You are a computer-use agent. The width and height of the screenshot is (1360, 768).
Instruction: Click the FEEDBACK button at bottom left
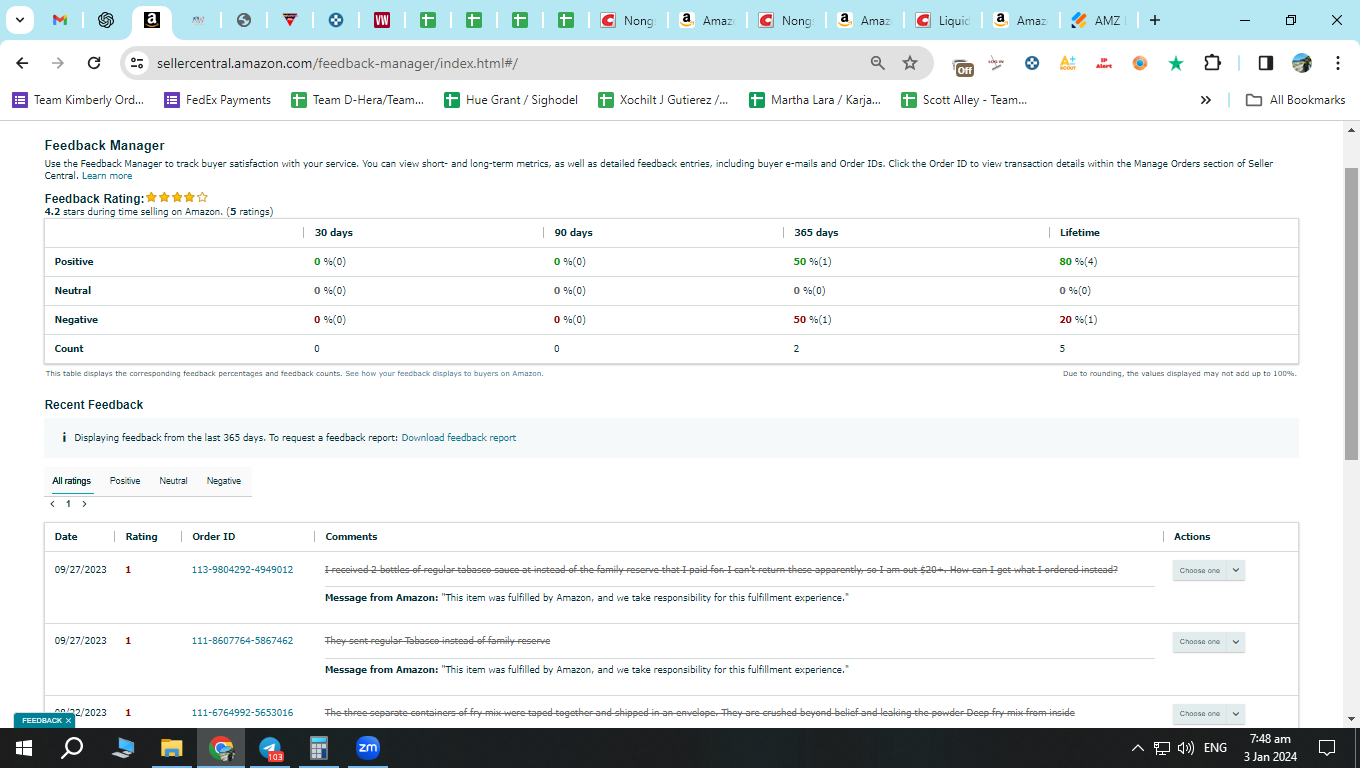click(x=42, y=720)
